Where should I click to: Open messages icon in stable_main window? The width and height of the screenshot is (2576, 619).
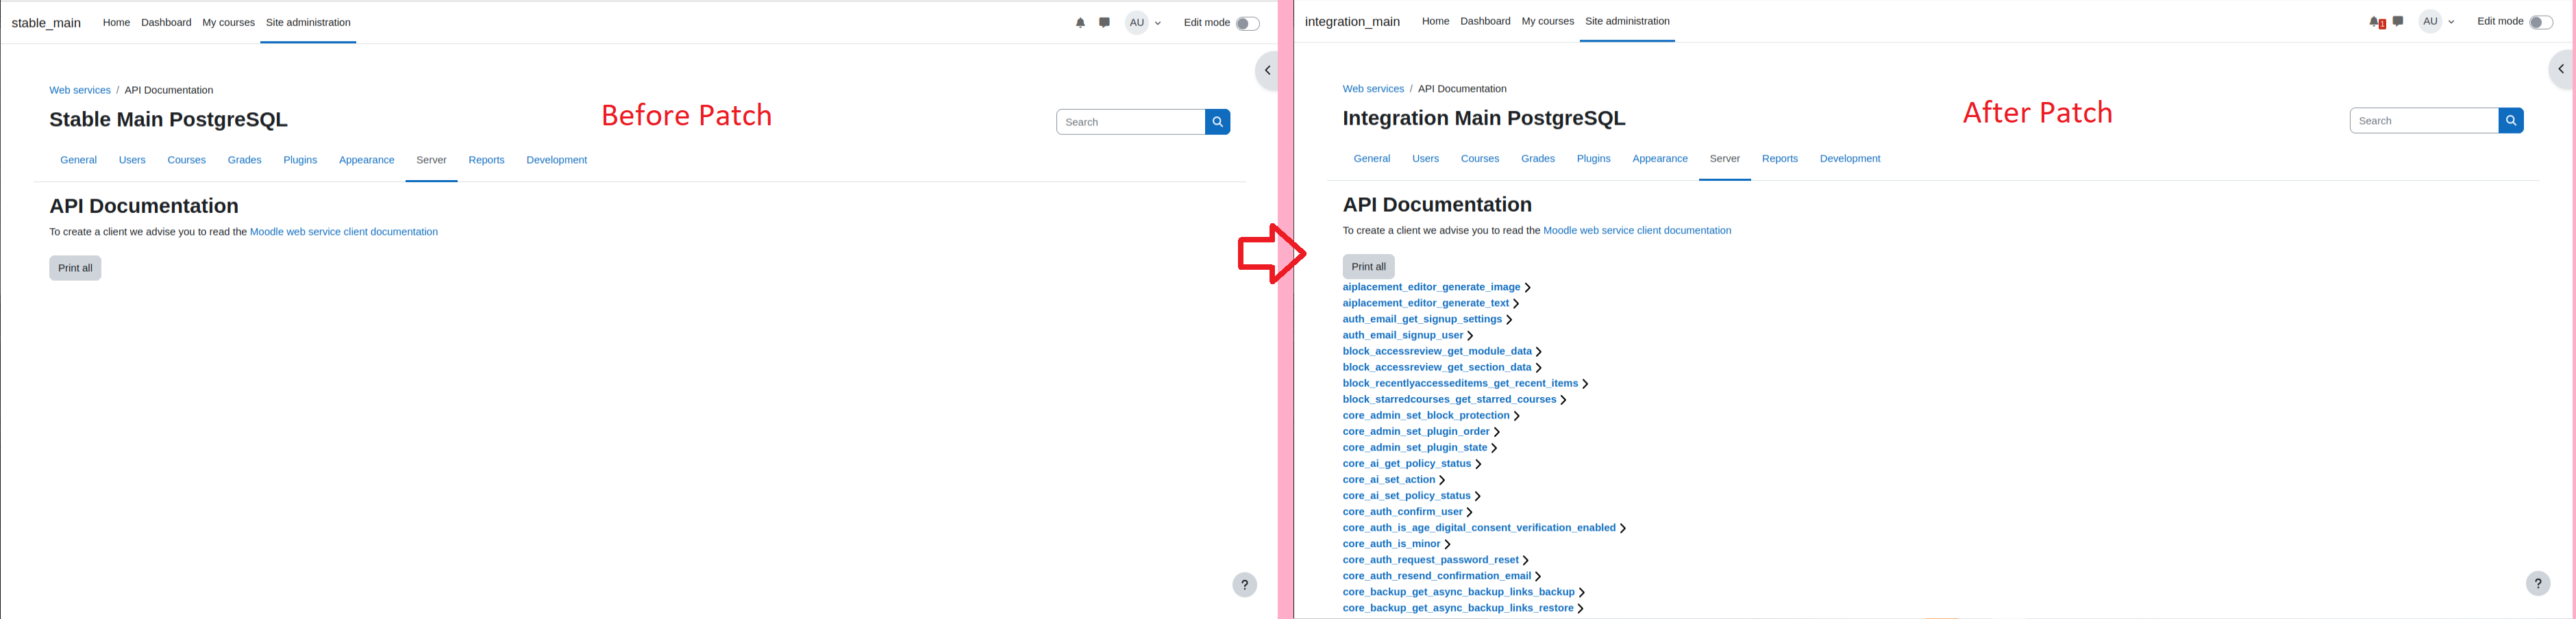coord(1104,22)
